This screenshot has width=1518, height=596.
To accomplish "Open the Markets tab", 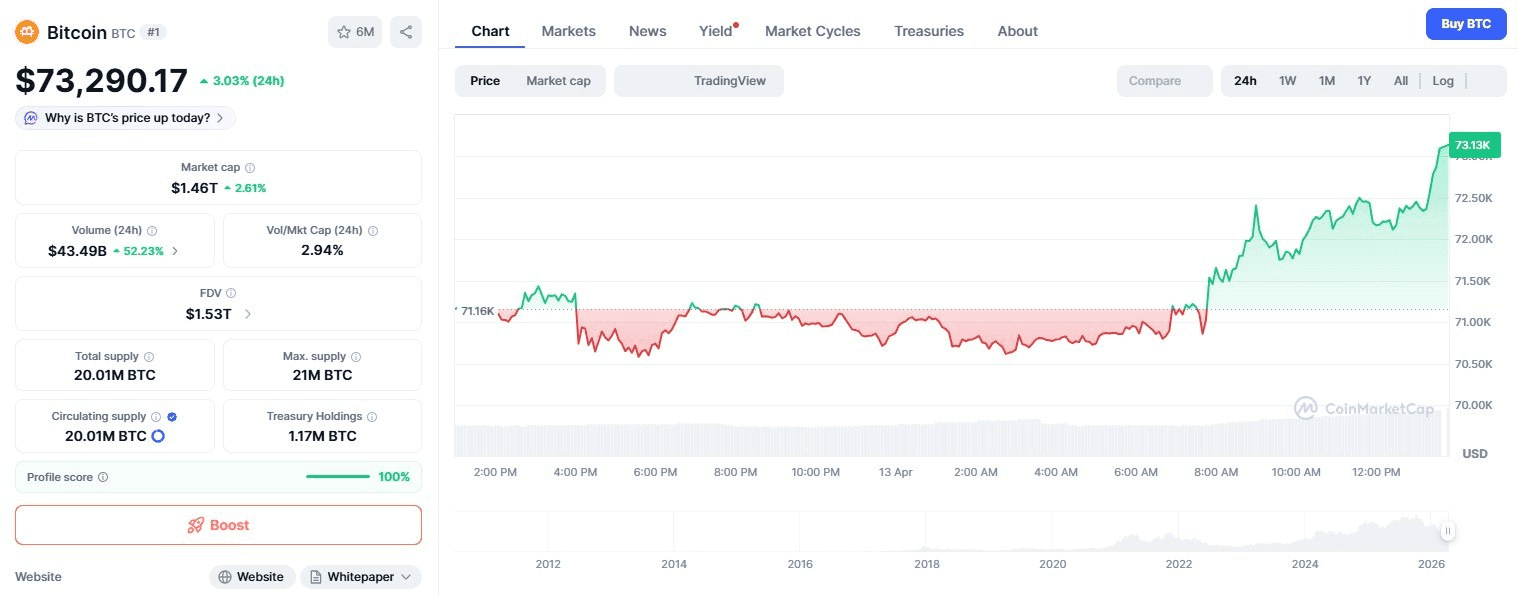I will [568, 31].
